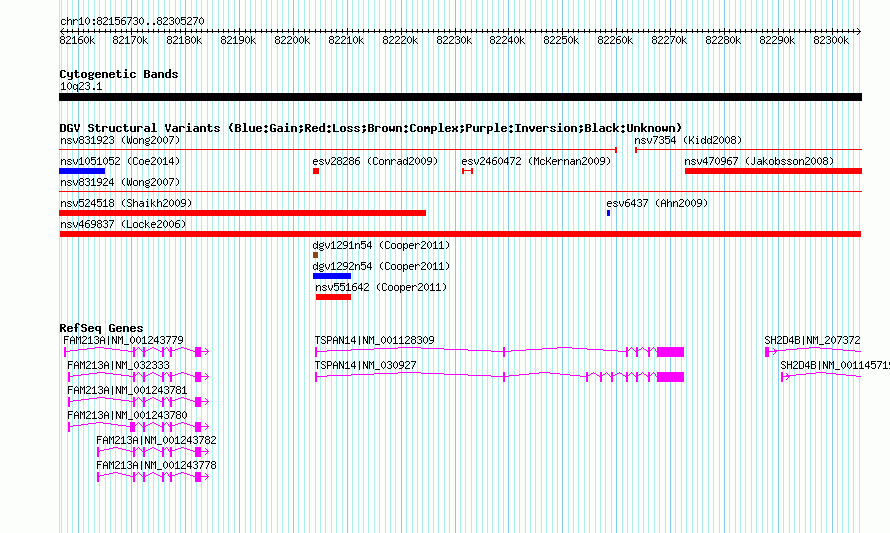Select the esv6437 (Ahn2009) small blue marker

pos(608,213)
